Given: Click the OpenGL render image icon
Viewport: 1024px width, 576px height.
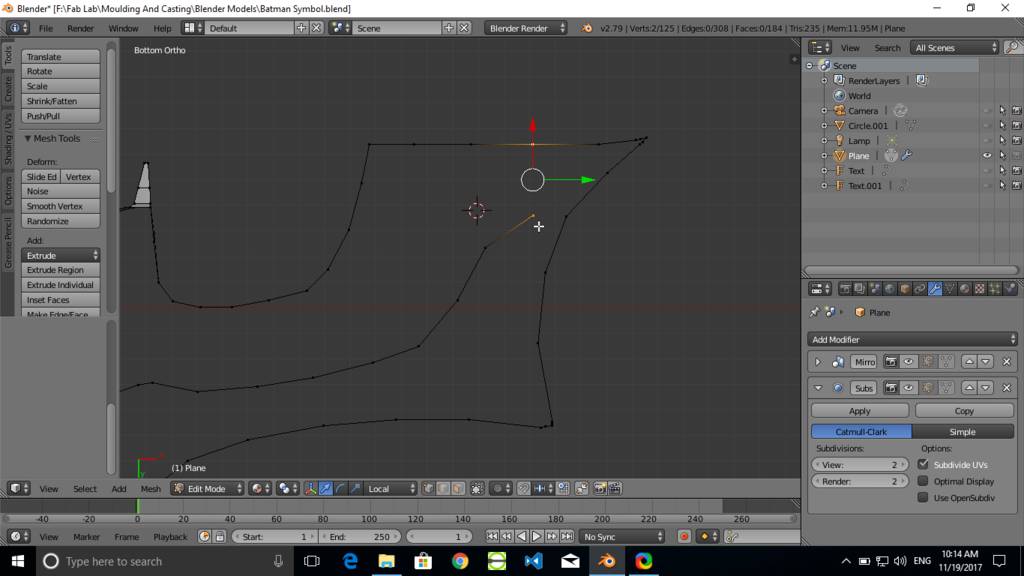Looking at the screenshot, I should (600, 488).
